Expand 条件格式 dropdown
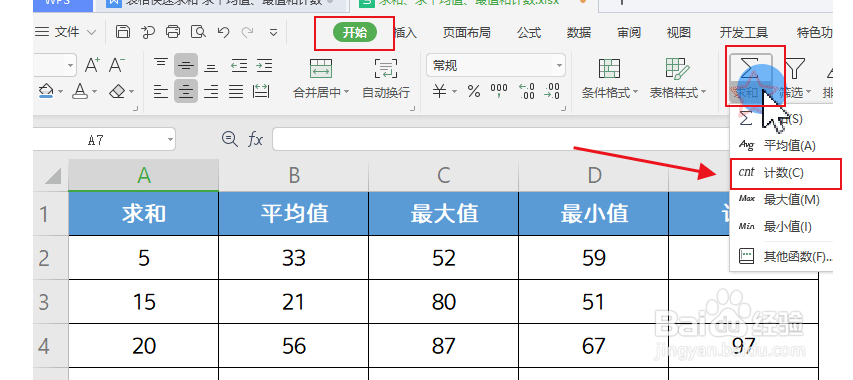This screenshot has height=380, width=853. click(635, 93)
